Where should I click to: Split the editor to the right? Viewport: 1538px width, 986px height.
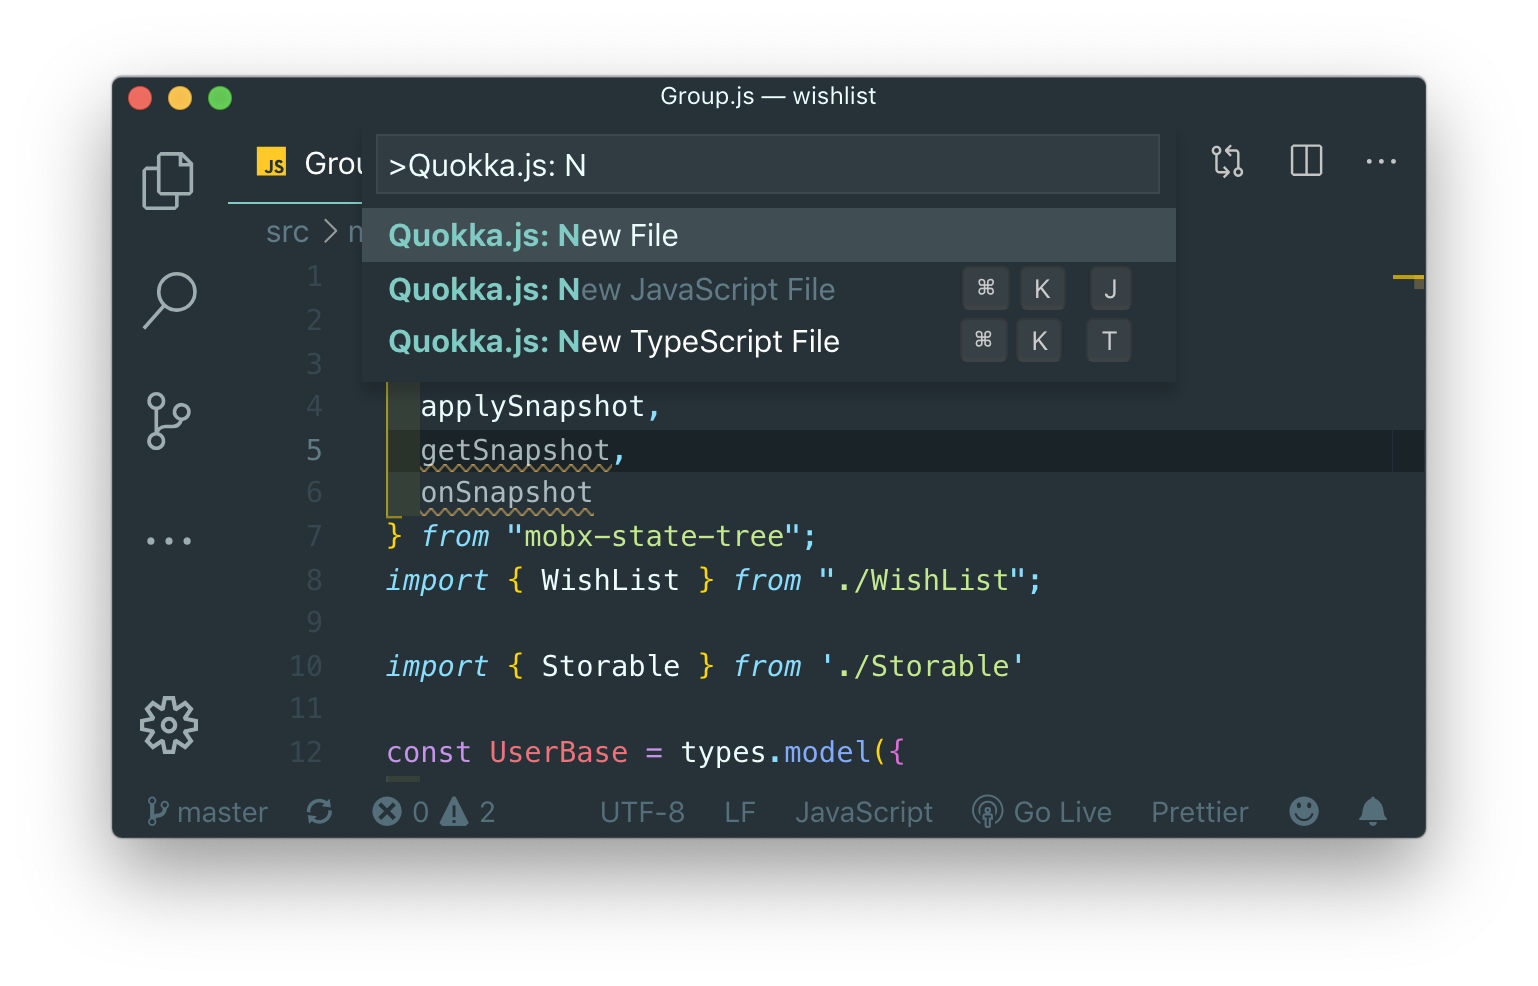1306,161
